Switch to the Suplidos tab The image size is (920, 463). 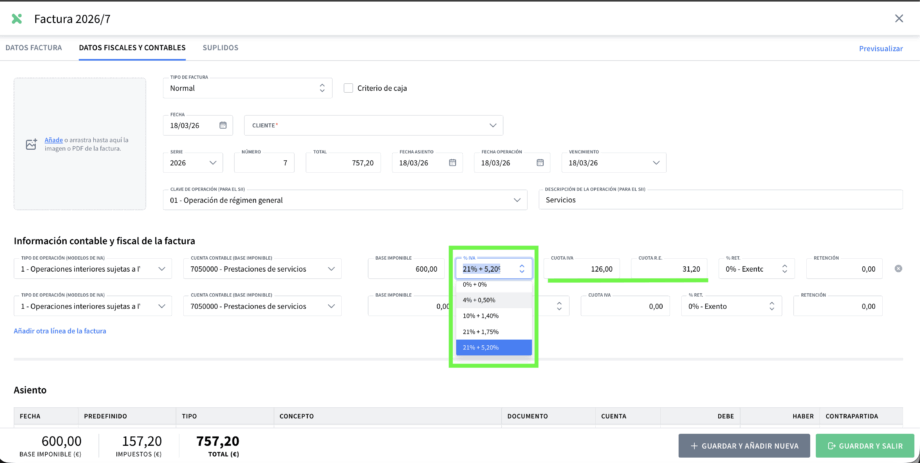(220, 47)
